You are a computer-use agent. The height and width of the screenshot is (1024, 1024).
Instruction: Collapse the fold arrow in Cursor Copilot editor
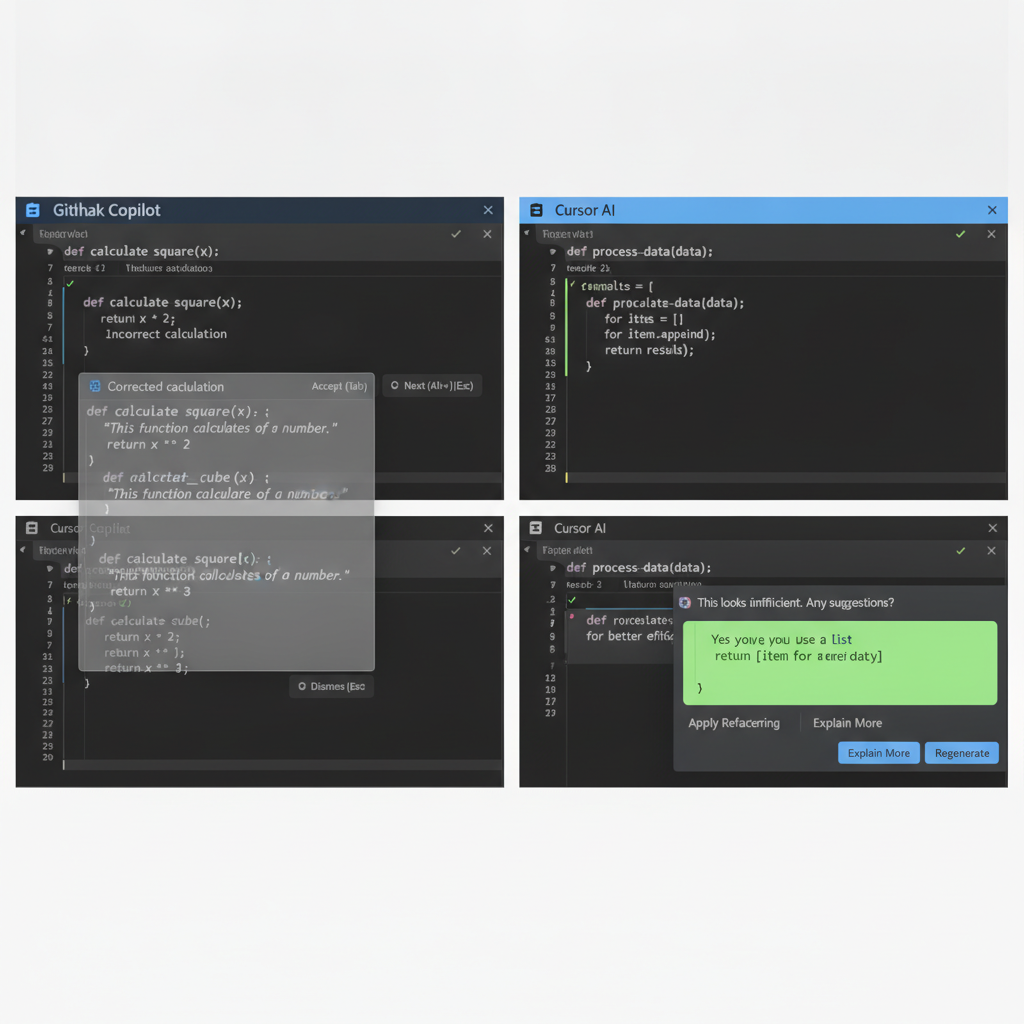tap(50, 569)
